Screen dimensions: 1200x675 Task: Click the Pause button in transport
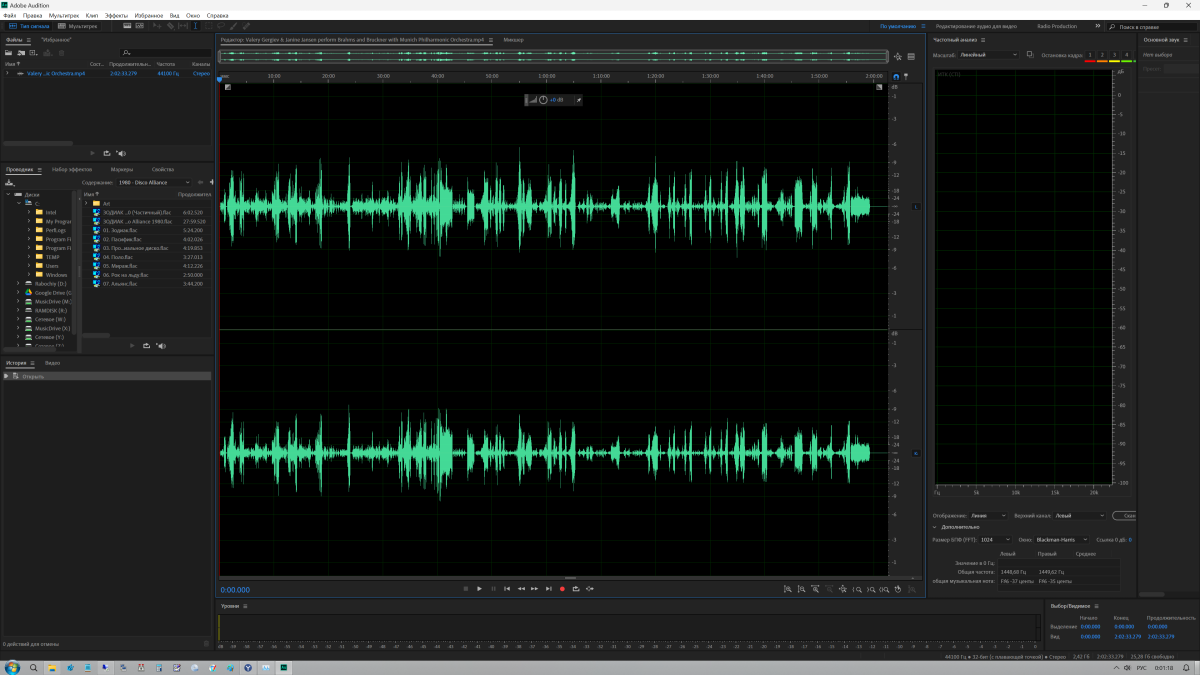493,589
